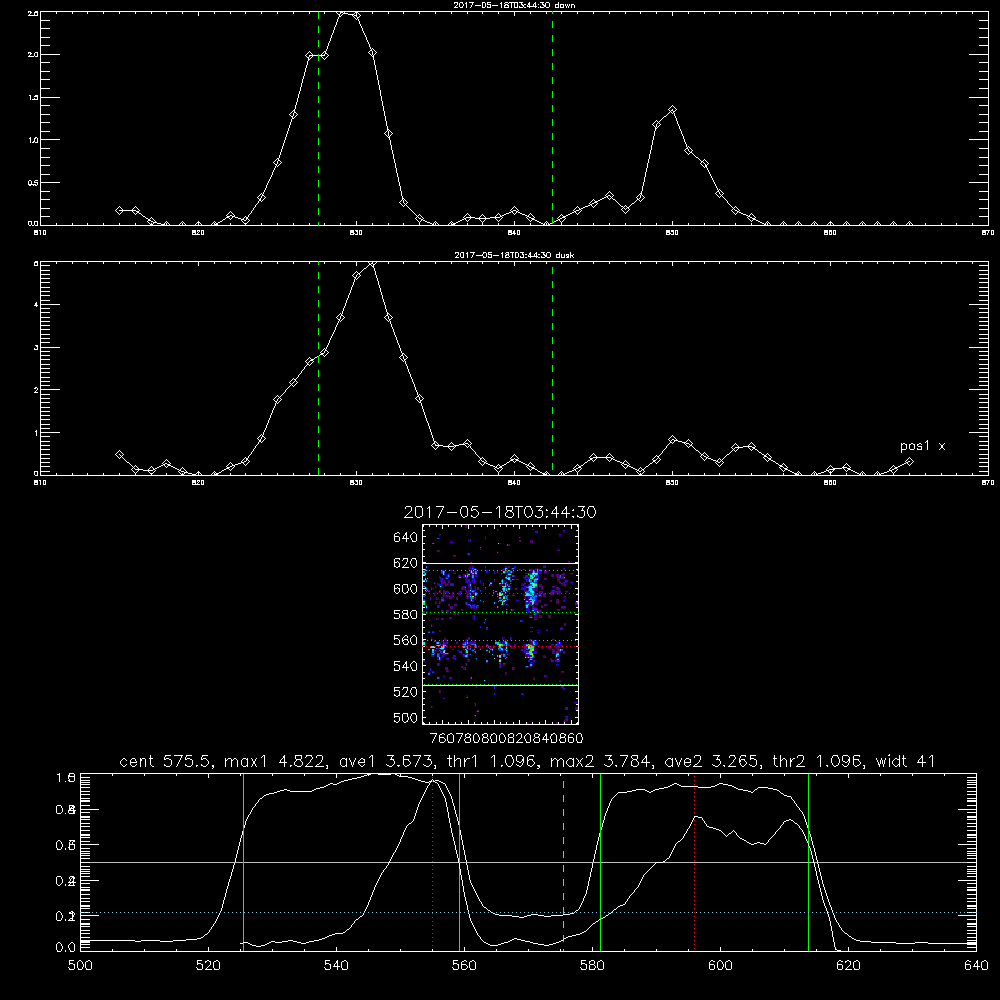Select the 560 label on the profile plot x-axis
The height and width of the screenshot is (1000, 1000).
(x=464, y=966)
